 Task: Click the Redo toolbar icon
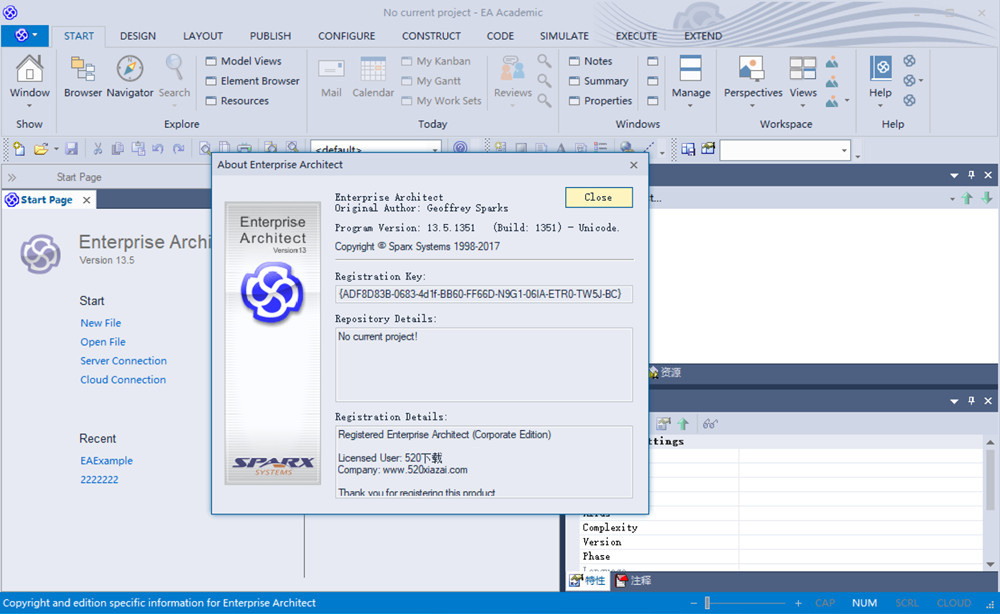click(179, 149)
